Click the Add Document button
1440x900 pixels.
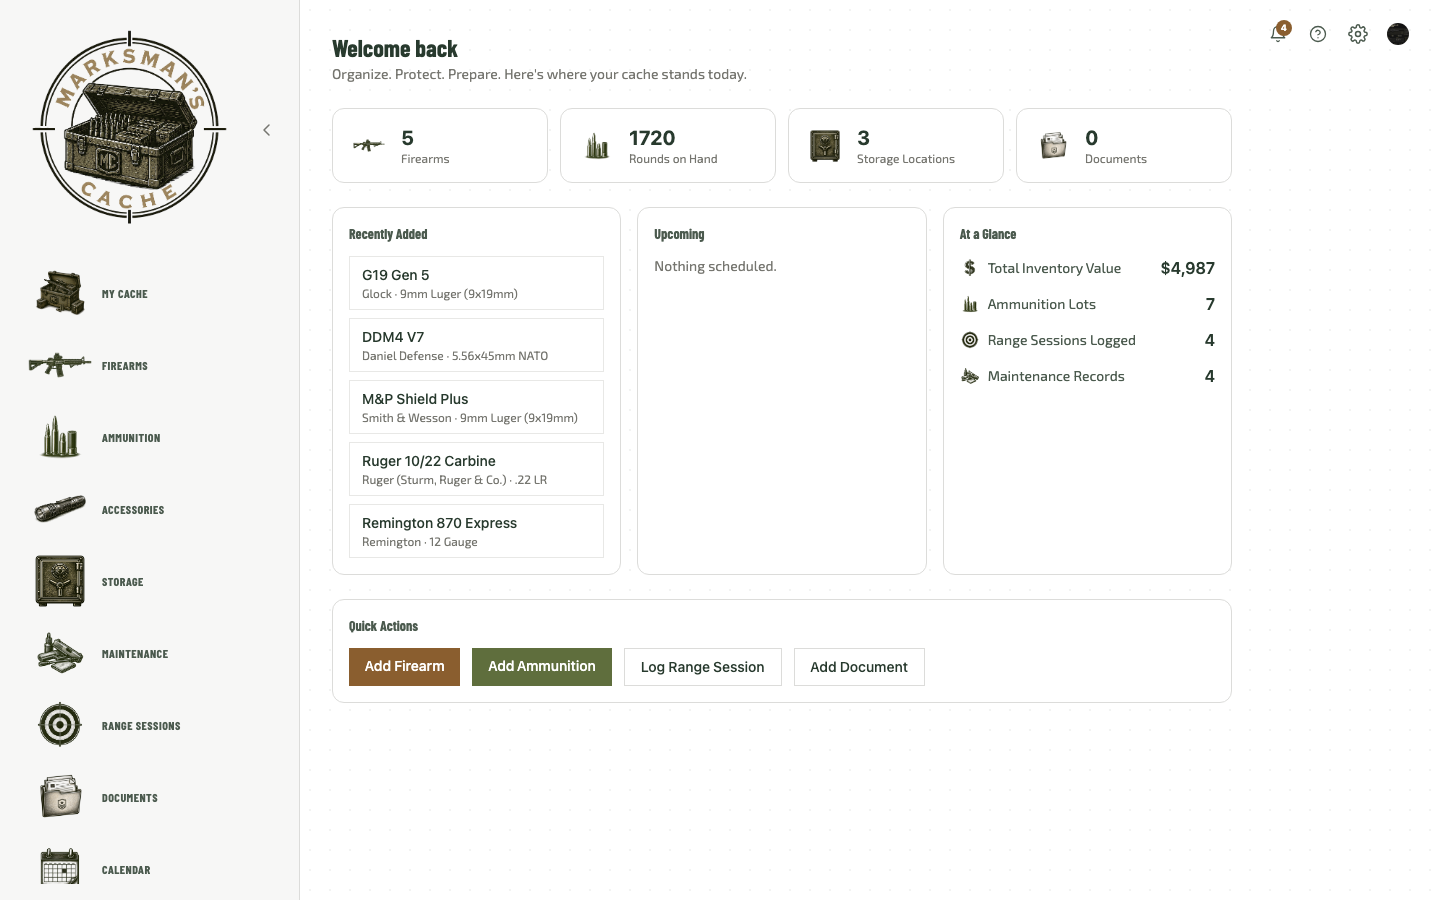tap(859, 667)
